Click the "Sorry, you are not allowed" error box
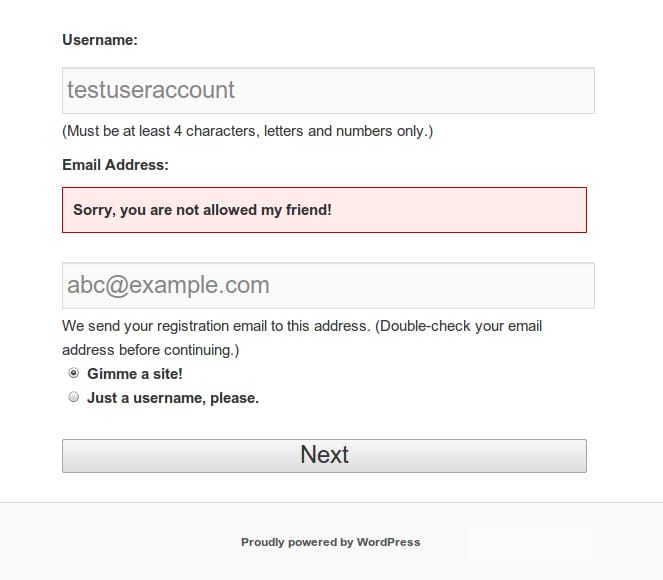This screenshot has height=580, width=663. pyautogui.click(x=324, y=210)
